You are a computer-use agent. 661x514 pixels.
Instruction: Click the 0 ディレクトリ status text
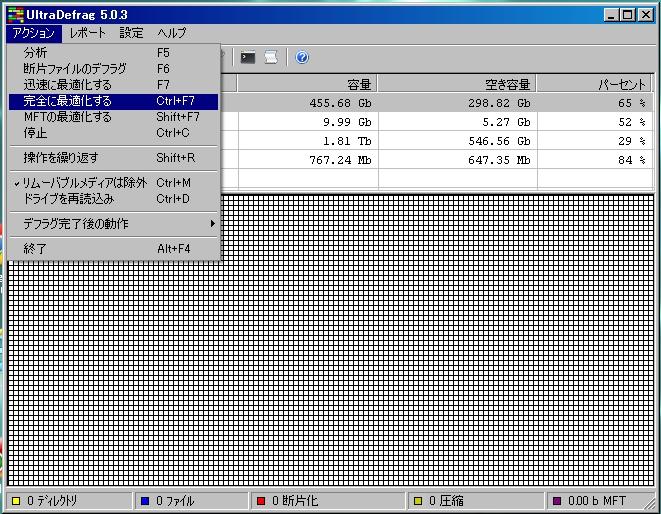point(52,501)
